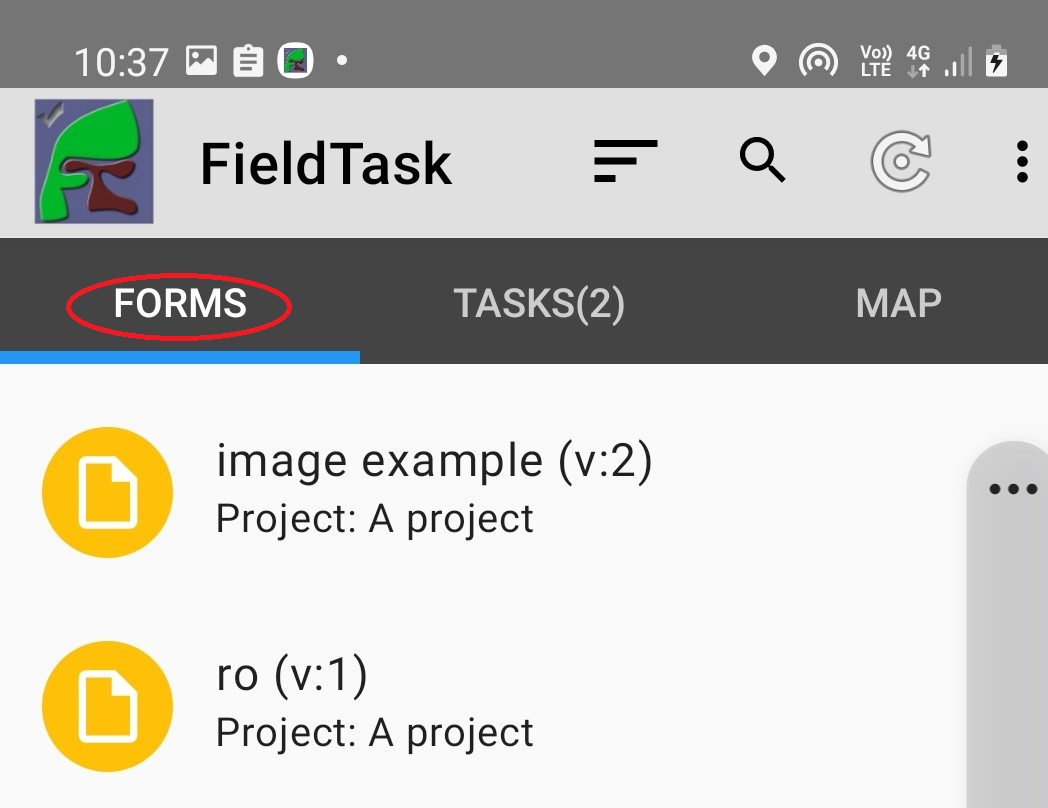Viewport: 1048px width, 808px height.
Task: Open the image example (v:2) form
Action: (x=434, y=462)
